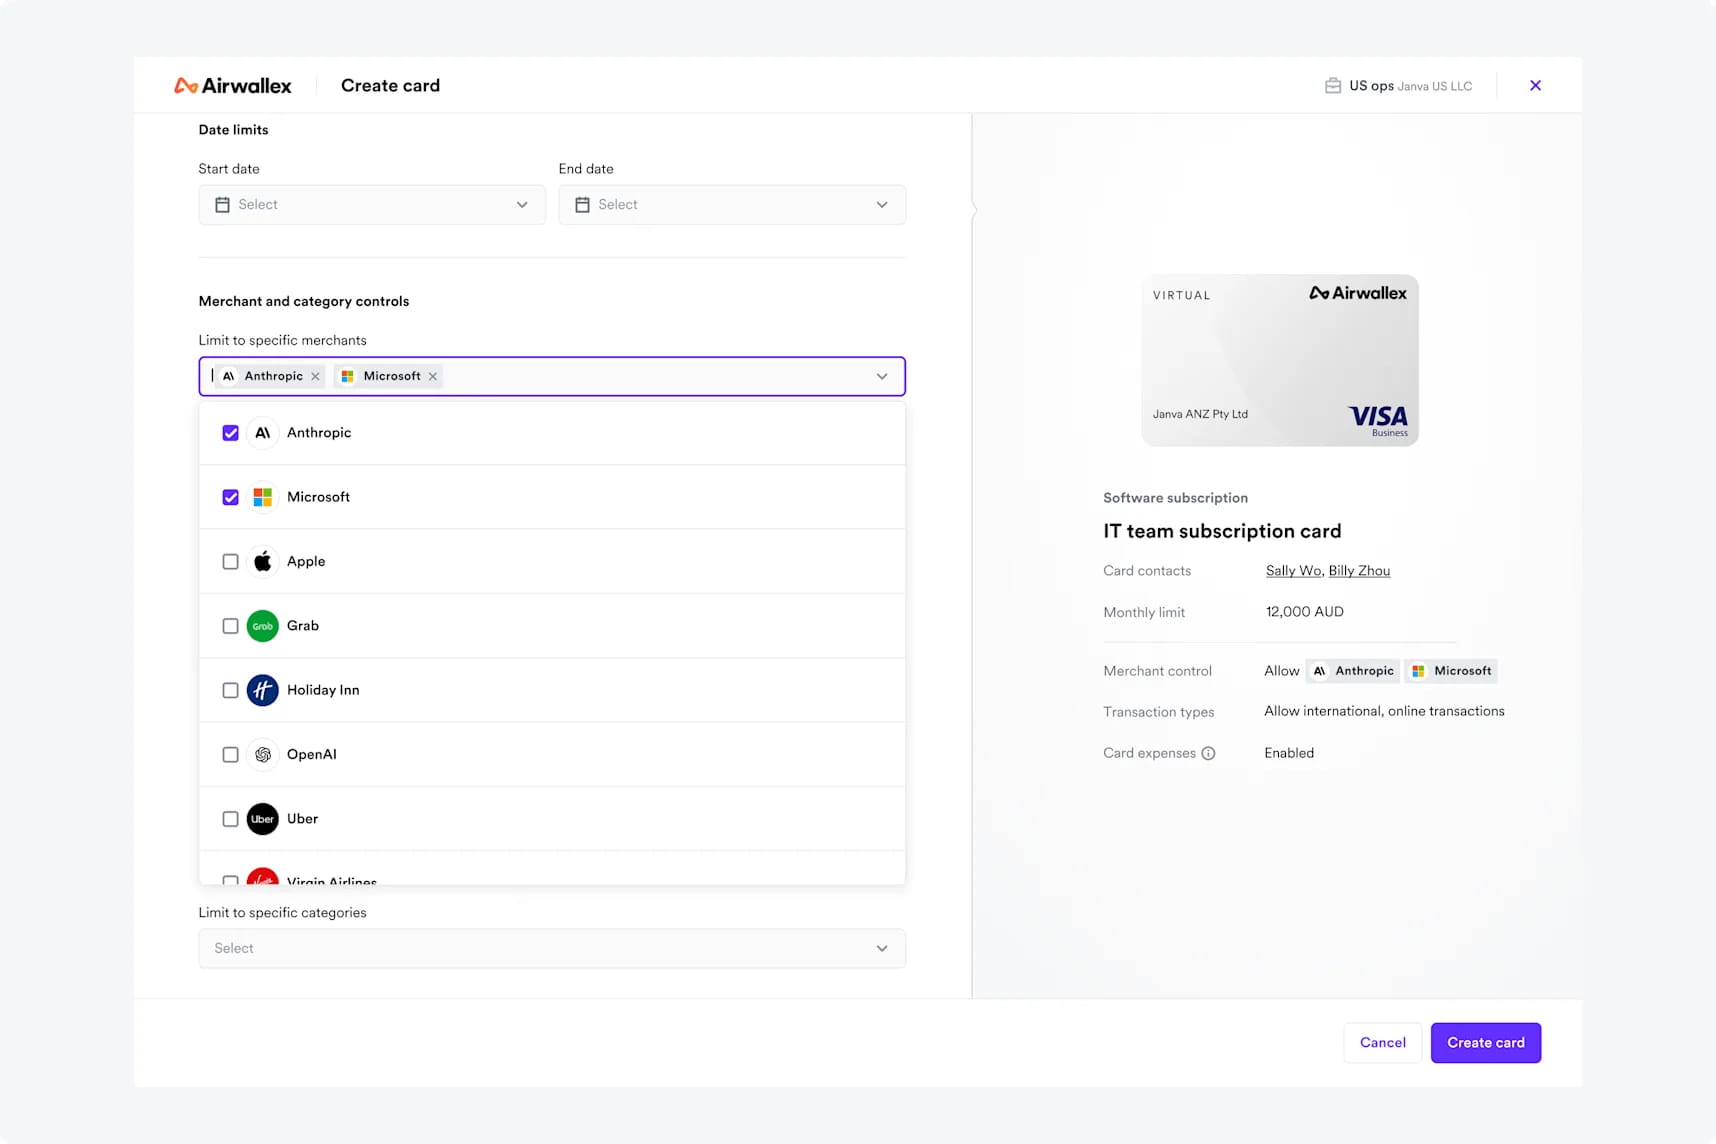Click the Card expenses info icon

(x=1208, y=754)
